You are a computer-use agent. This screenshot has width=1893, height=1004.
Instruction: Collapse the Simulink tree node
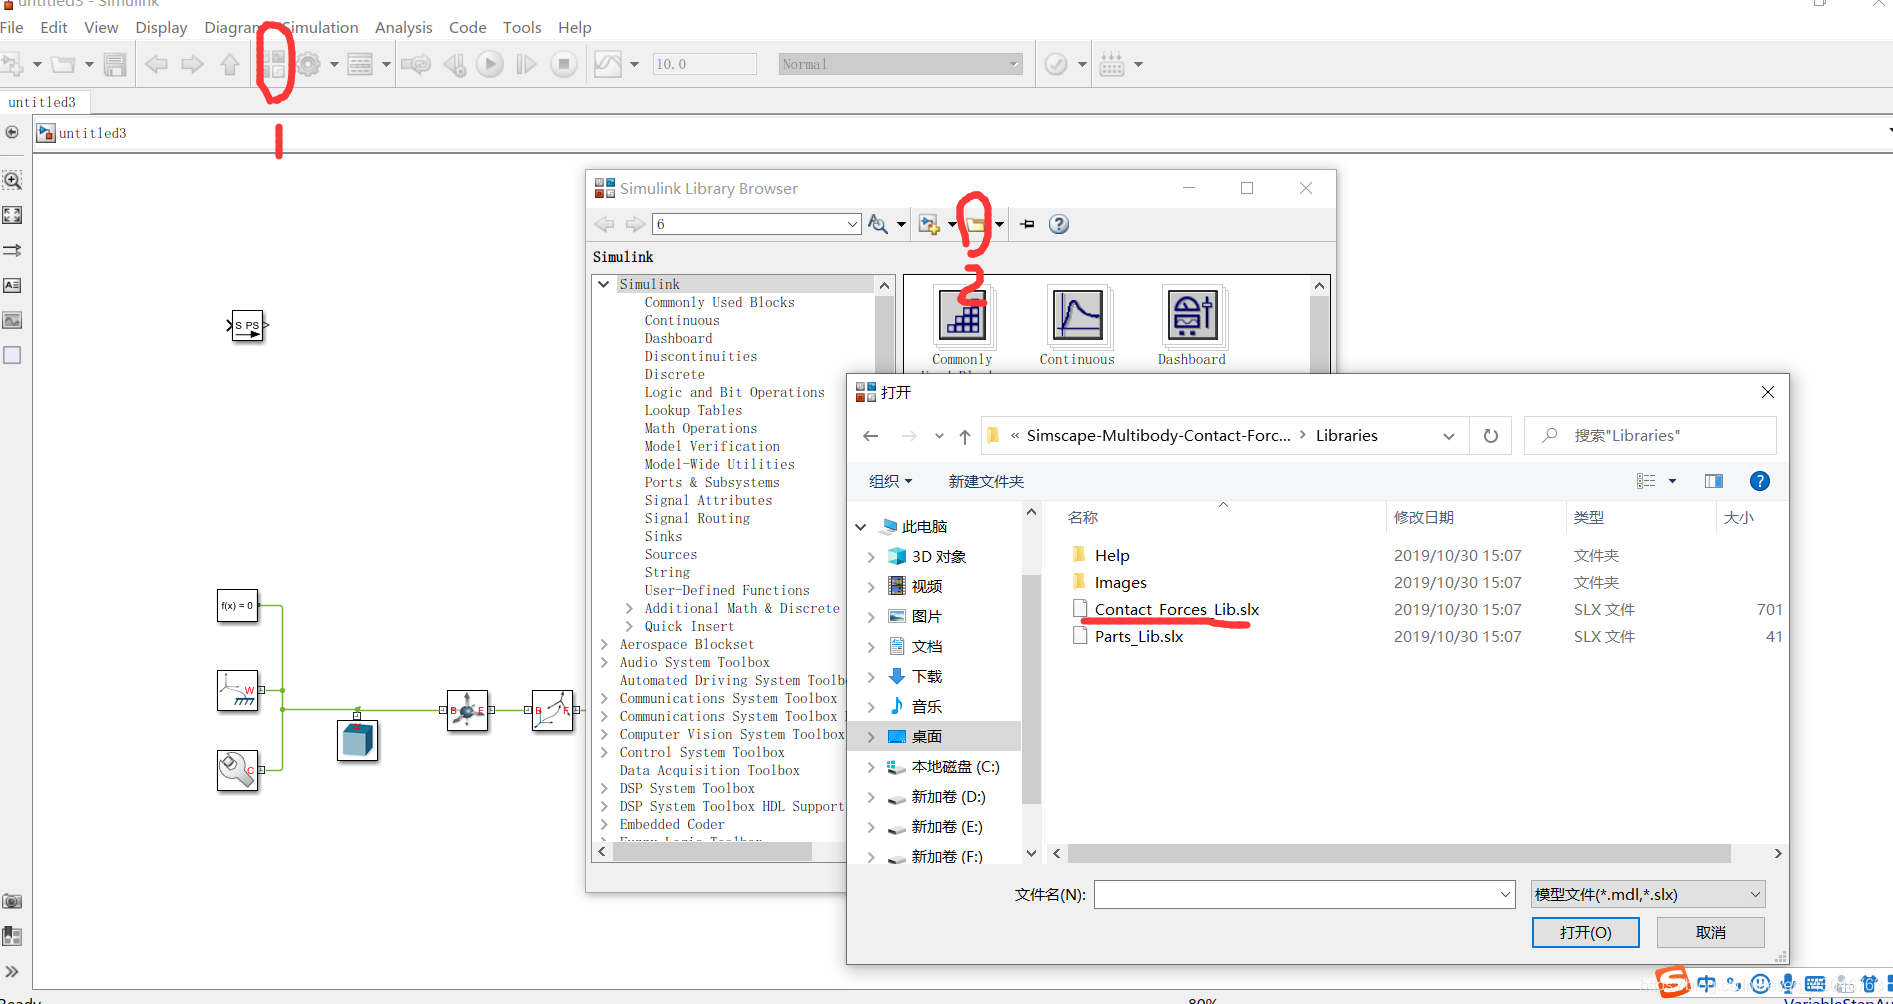[x=604, y=284]
